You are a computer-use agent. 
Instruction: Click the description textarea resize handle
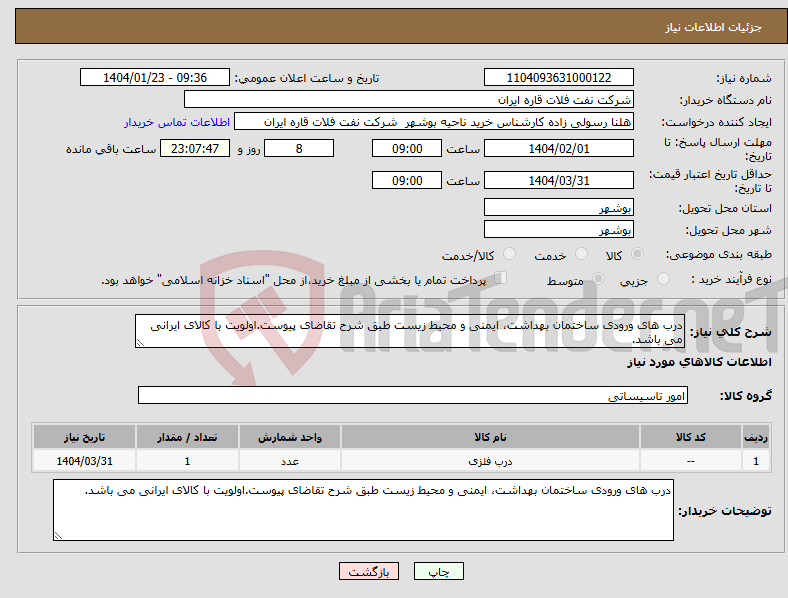(140, 343)
